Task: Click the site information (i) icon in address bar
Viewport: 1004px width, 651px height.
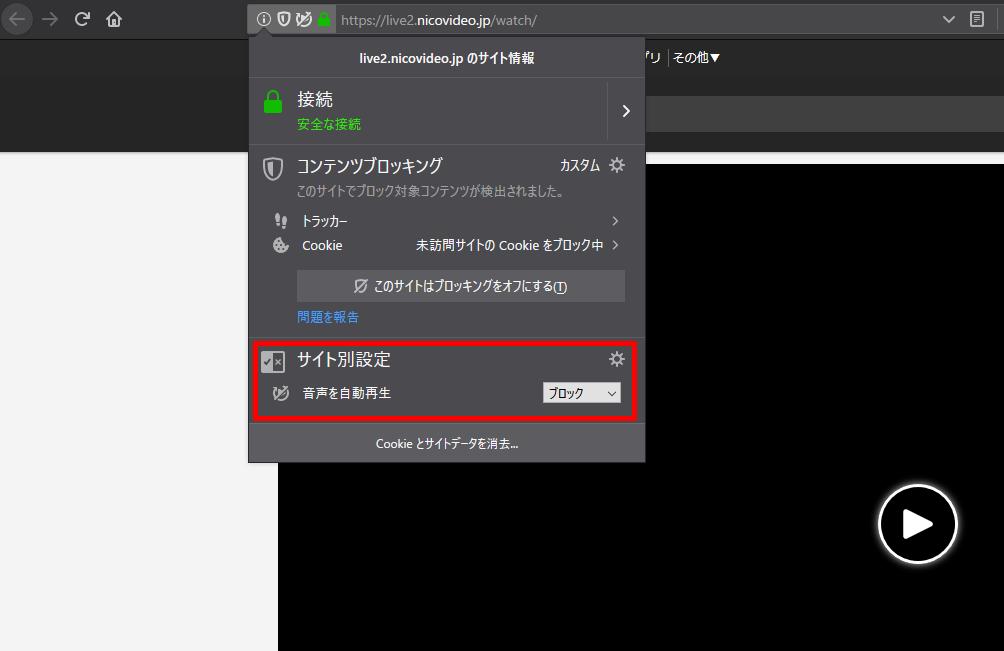Action: click(x=263, y=20)
